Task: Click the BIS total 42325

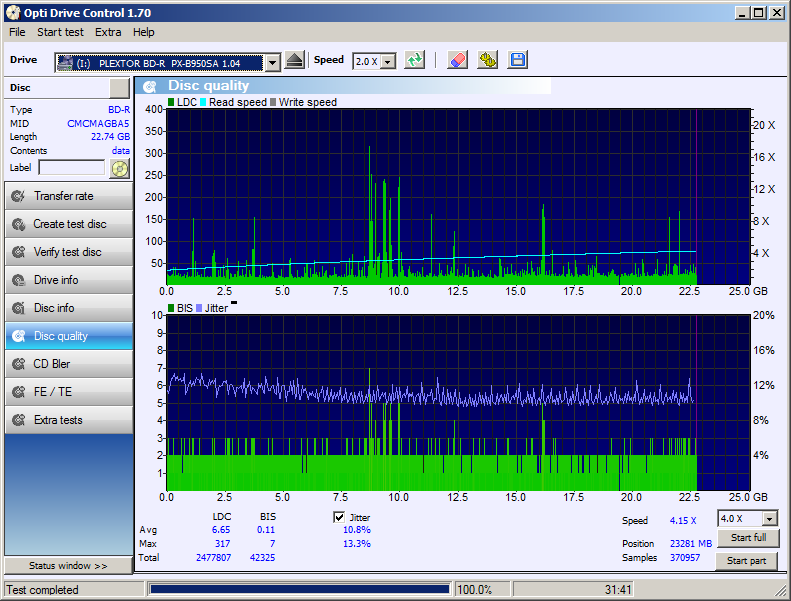Action: (262, 558)
